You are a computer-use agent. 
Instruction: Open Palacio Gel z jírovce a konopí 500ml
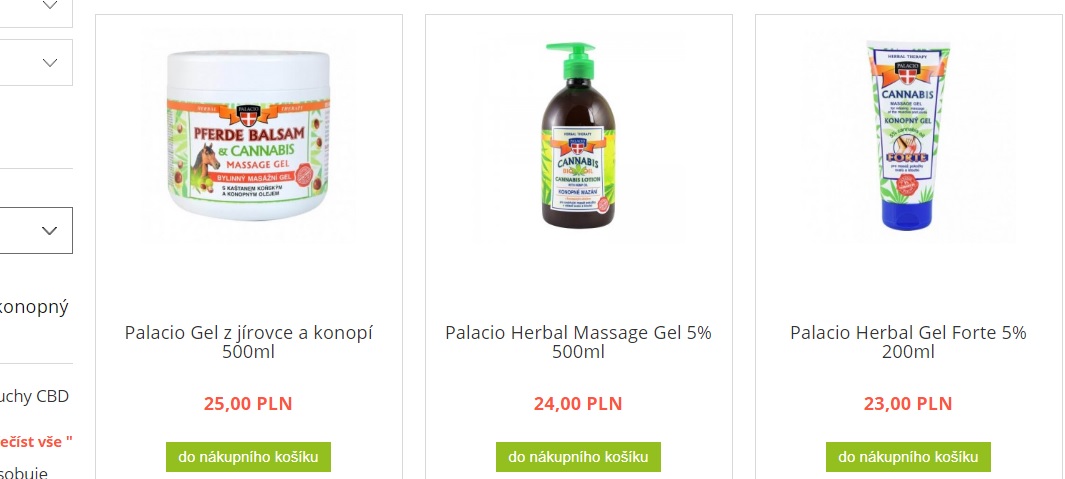249,342
